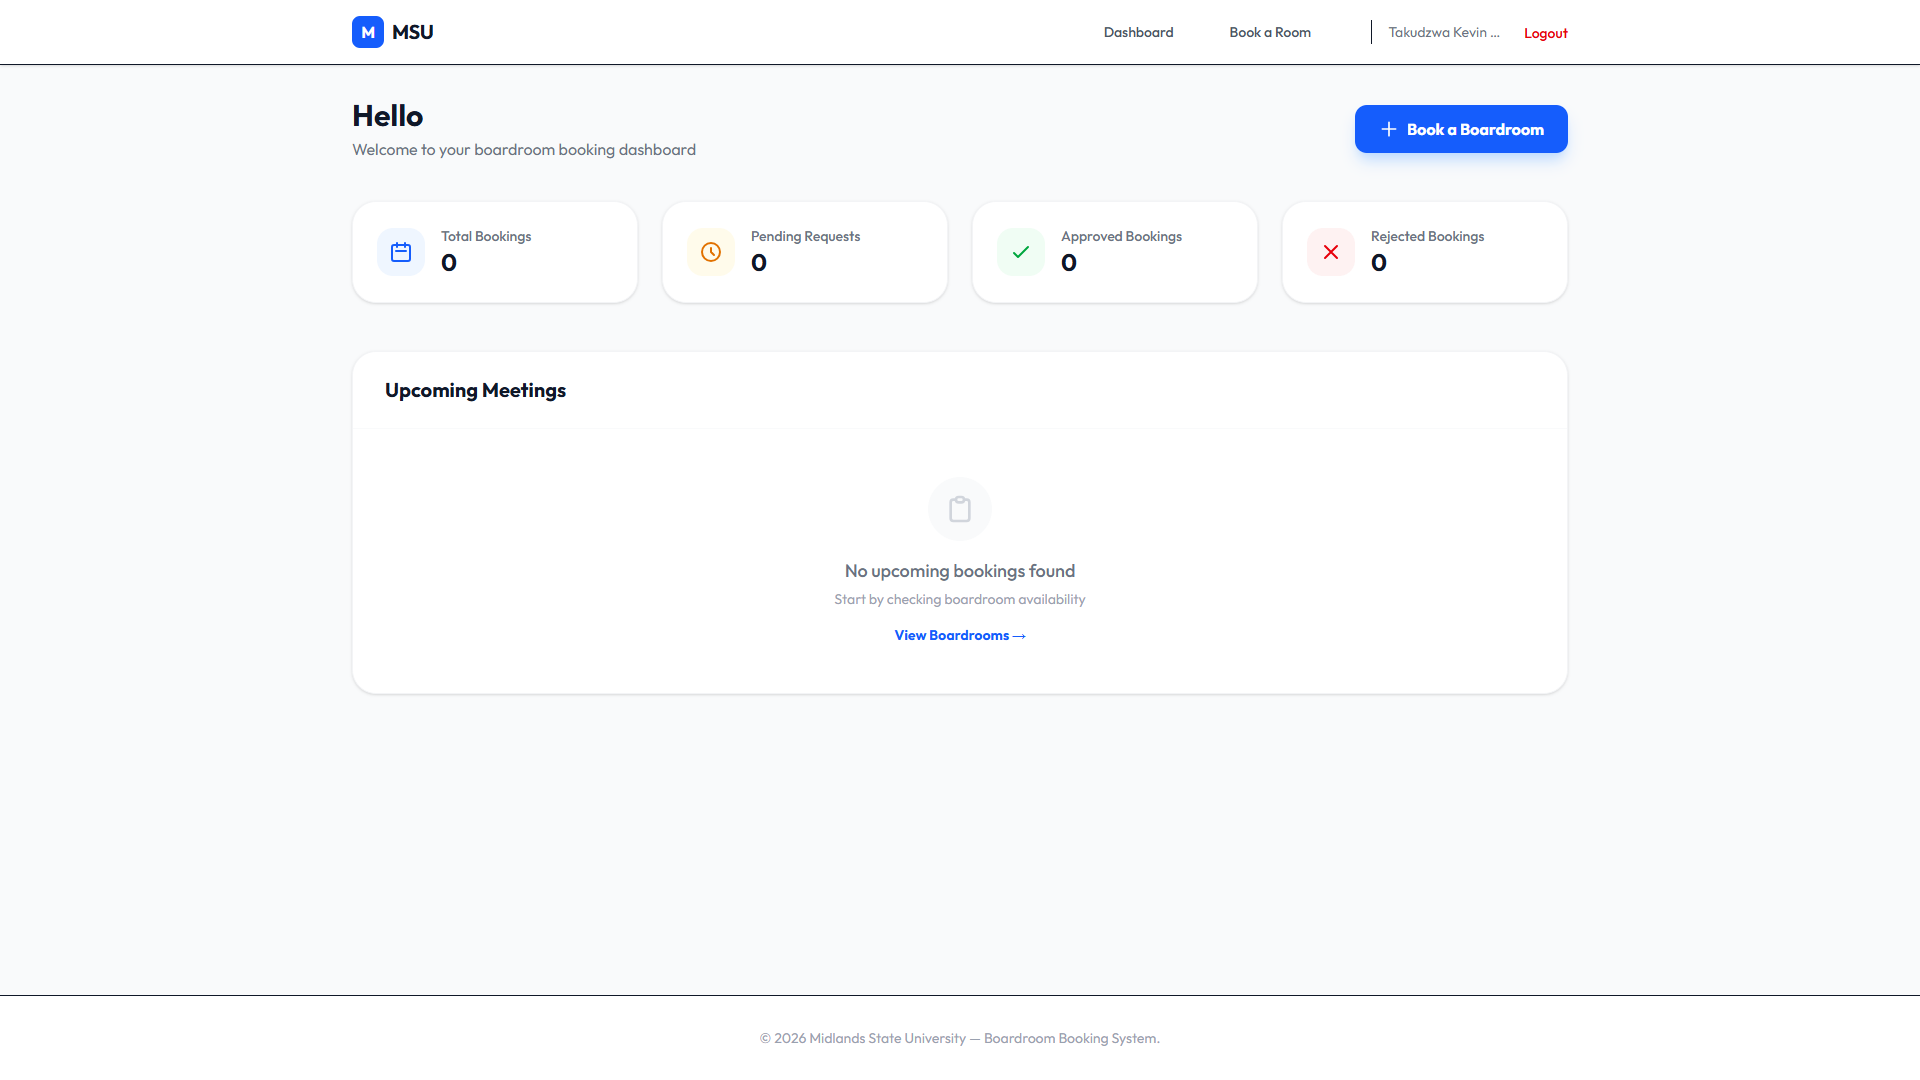Click the clock icon in Pending Requests card

click(711, 252)
